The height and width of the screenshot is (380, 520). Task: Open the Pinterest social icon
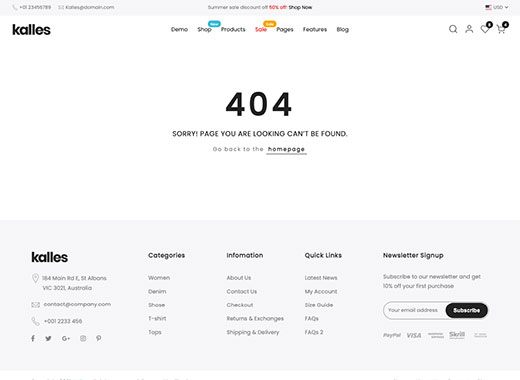click(99, 338)
